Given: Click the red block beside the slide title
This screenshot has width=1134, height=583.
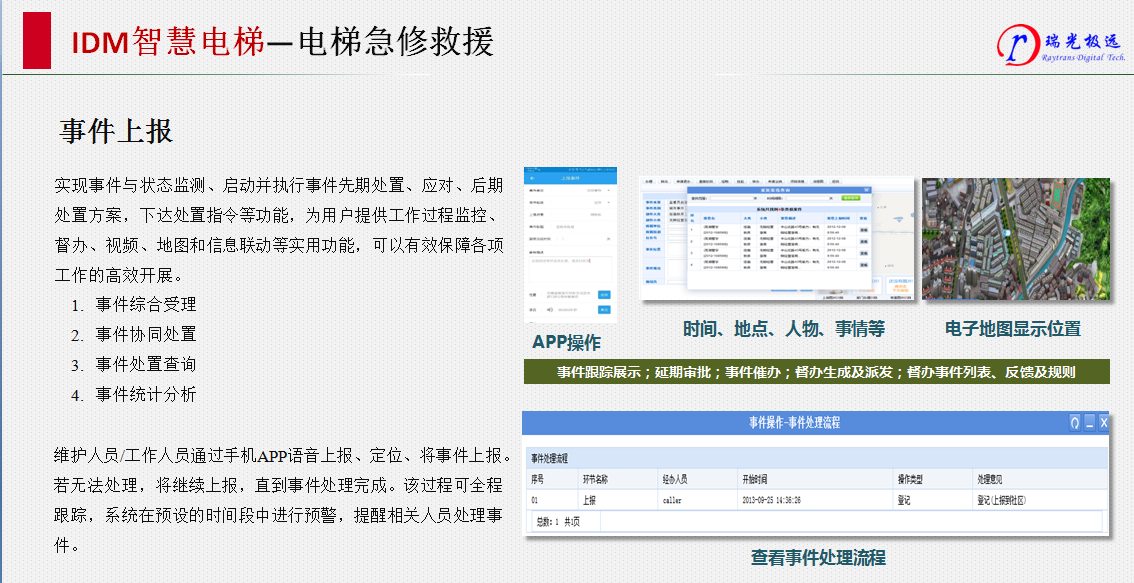Looking at the screenshot, I should point(37,41).
